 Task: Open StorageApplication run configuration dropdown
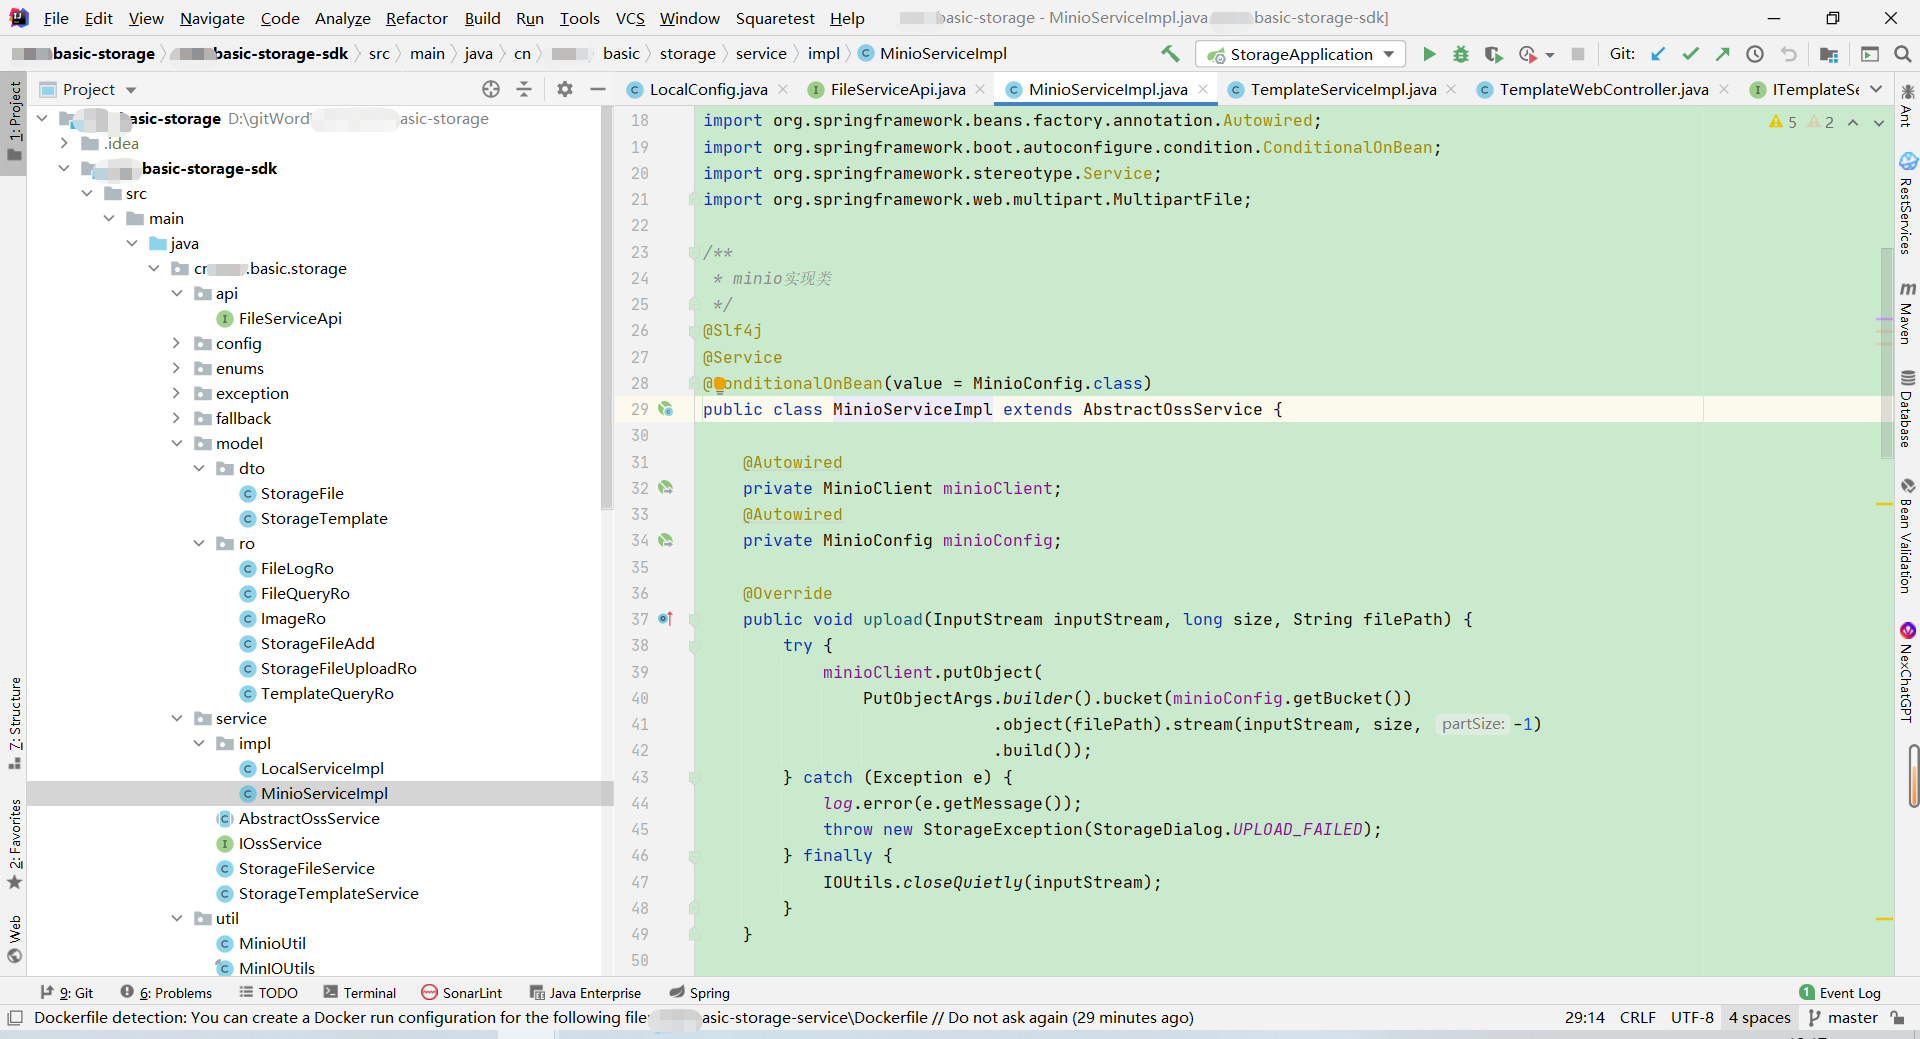(x=1300, y=54)
